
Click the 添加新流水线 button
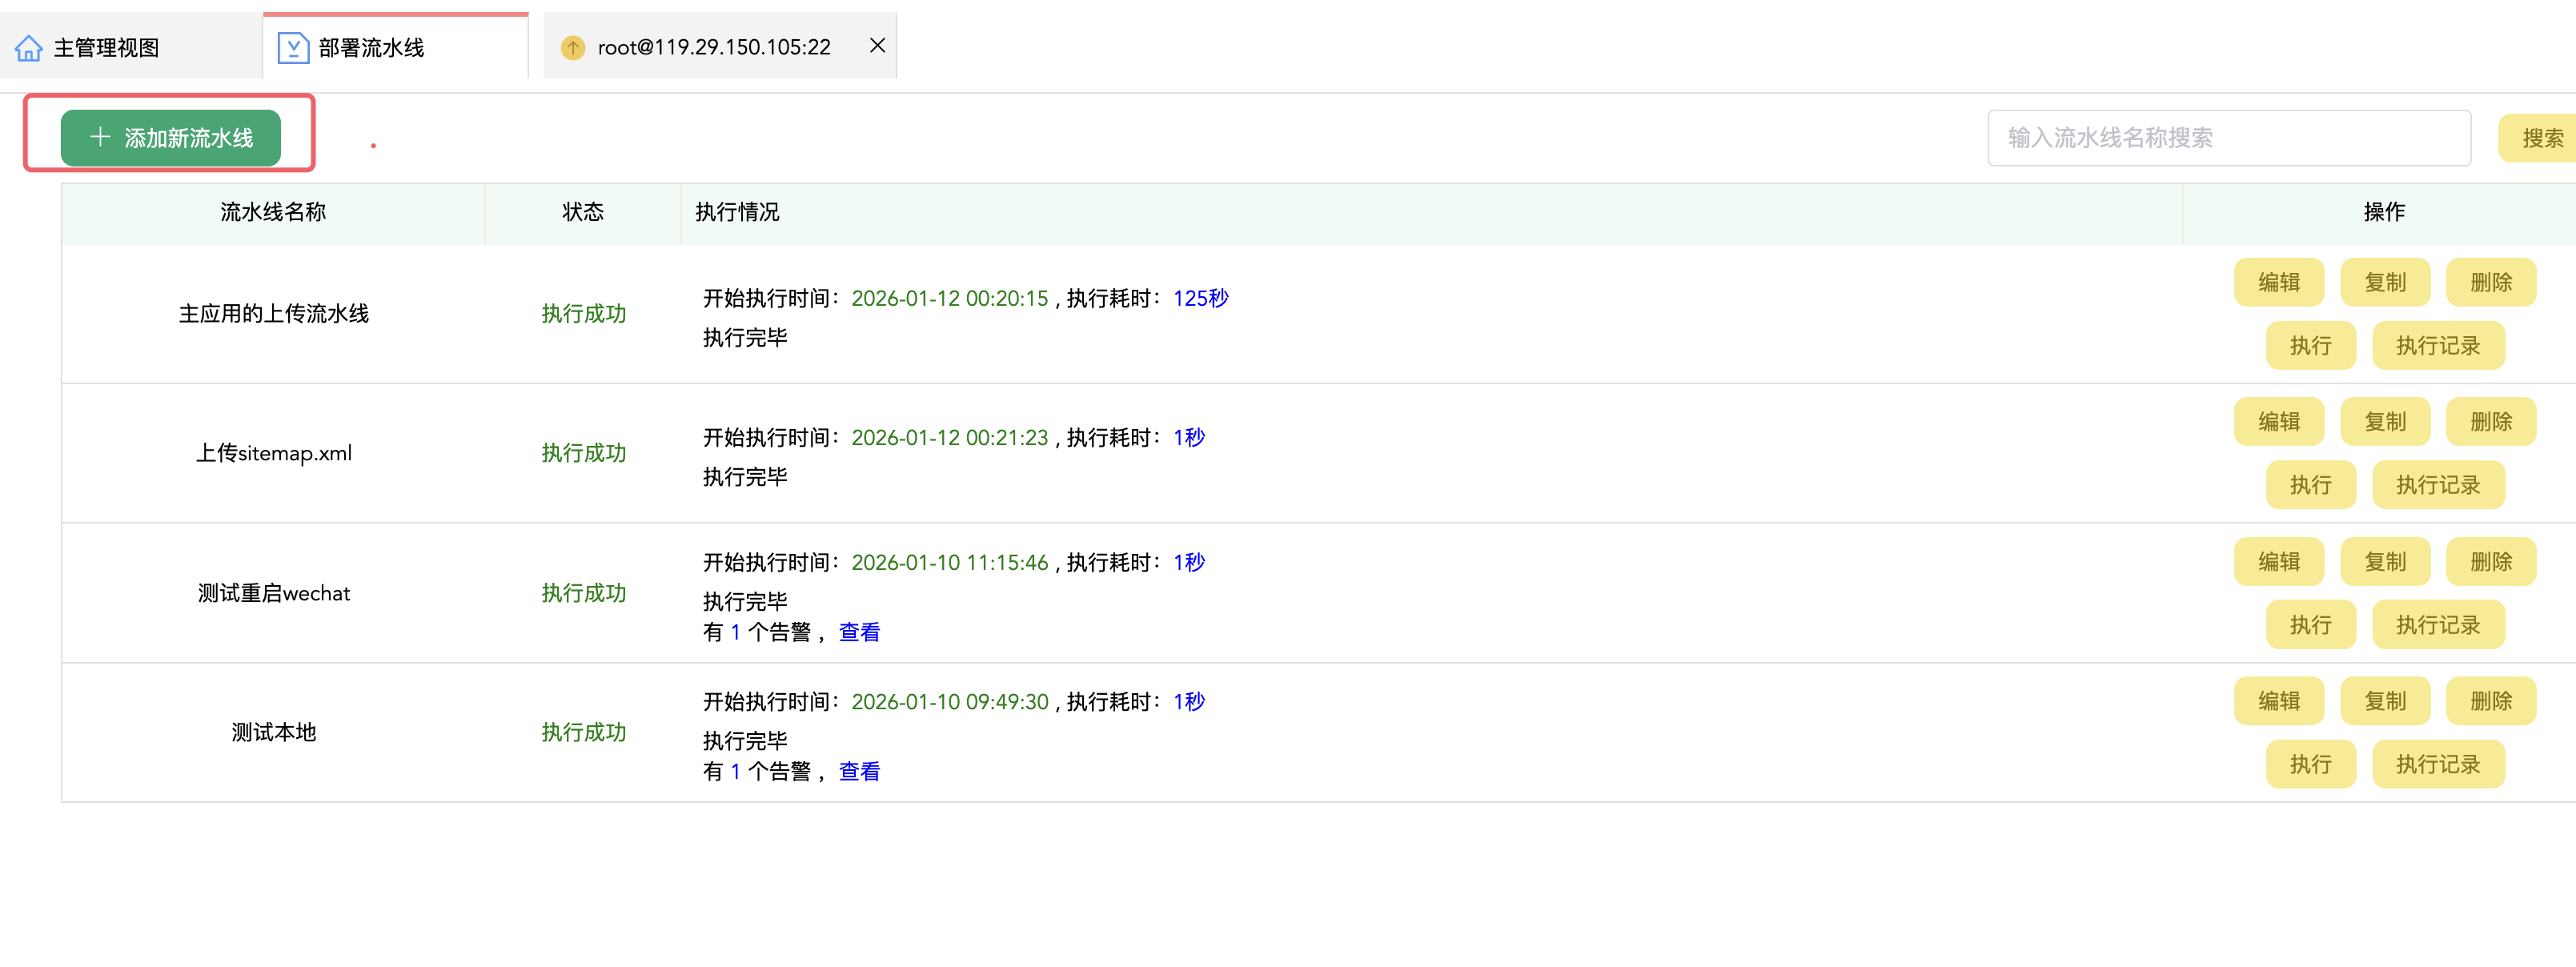(x=171, y=138)
